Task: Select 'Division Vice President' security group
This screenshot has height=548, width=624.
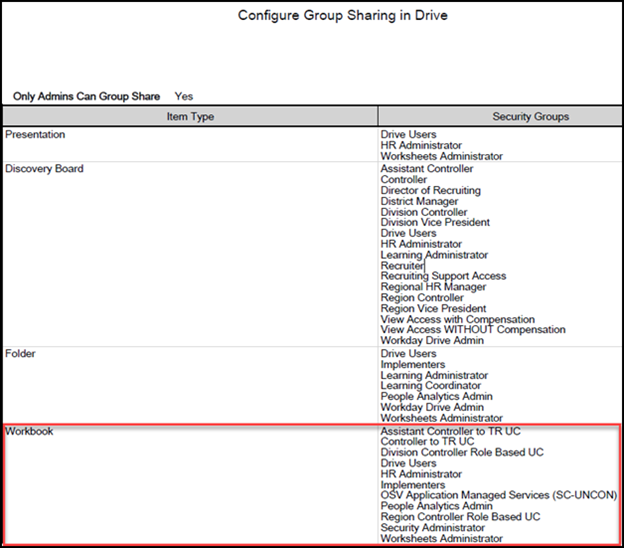Action: (435, 222)
